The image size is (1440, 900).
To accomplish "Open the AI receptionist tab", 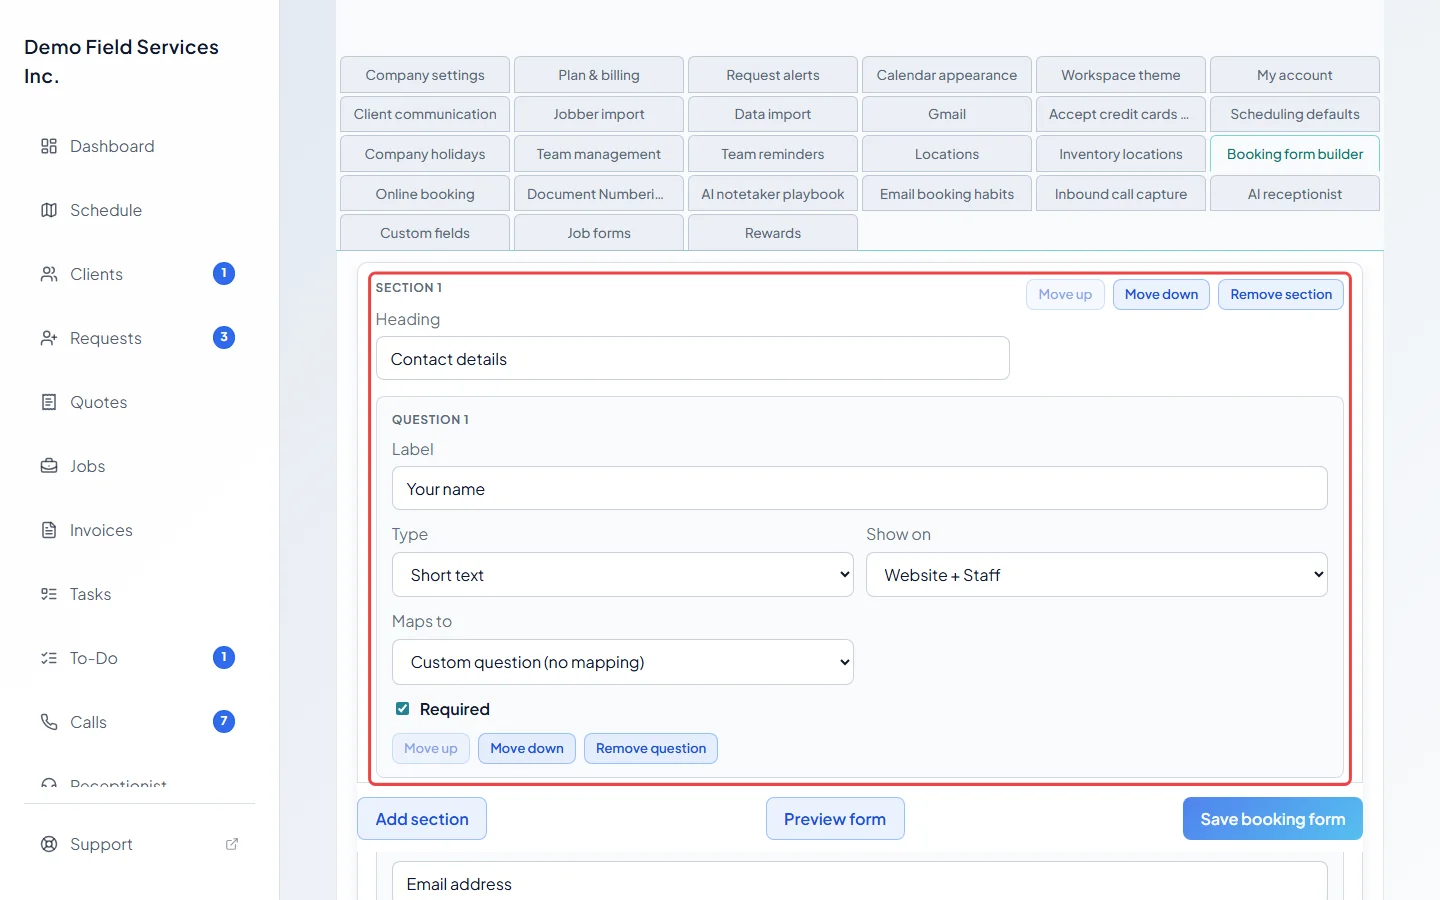I will pyautogui.click(x=1295, y=194).
